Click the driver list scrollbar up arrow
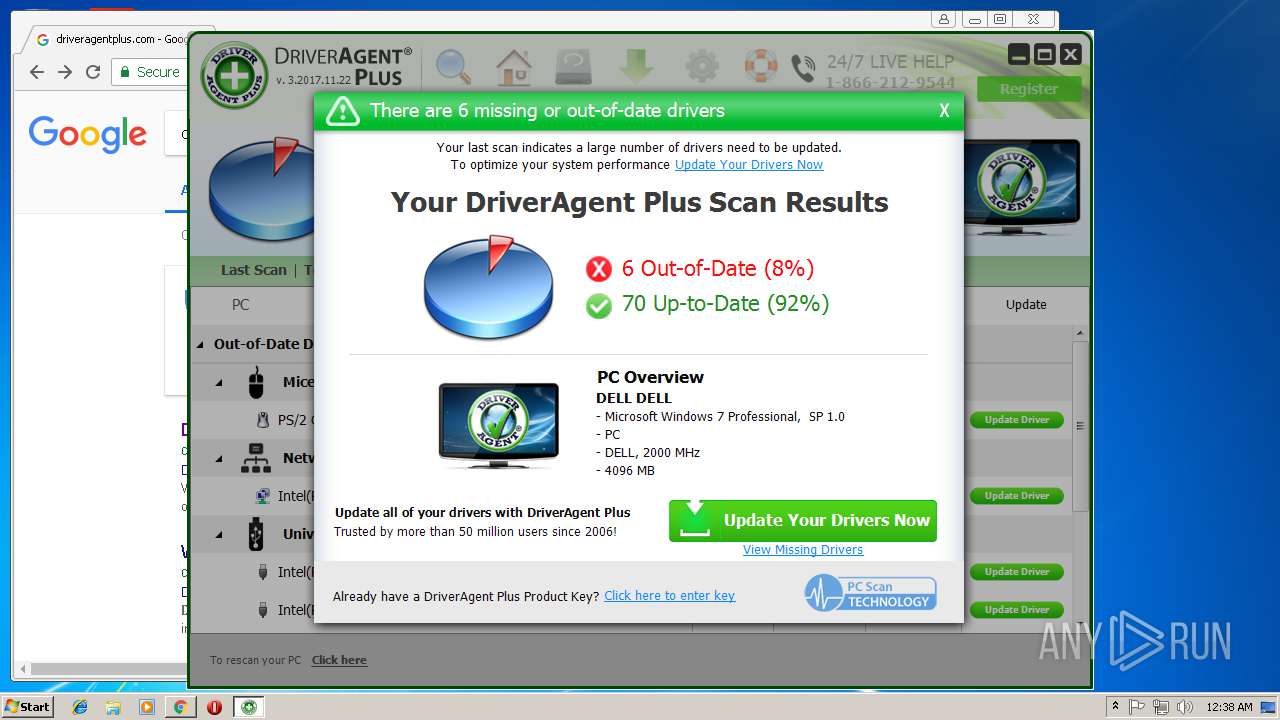The image size is (1280, 720). point(1080,333)
